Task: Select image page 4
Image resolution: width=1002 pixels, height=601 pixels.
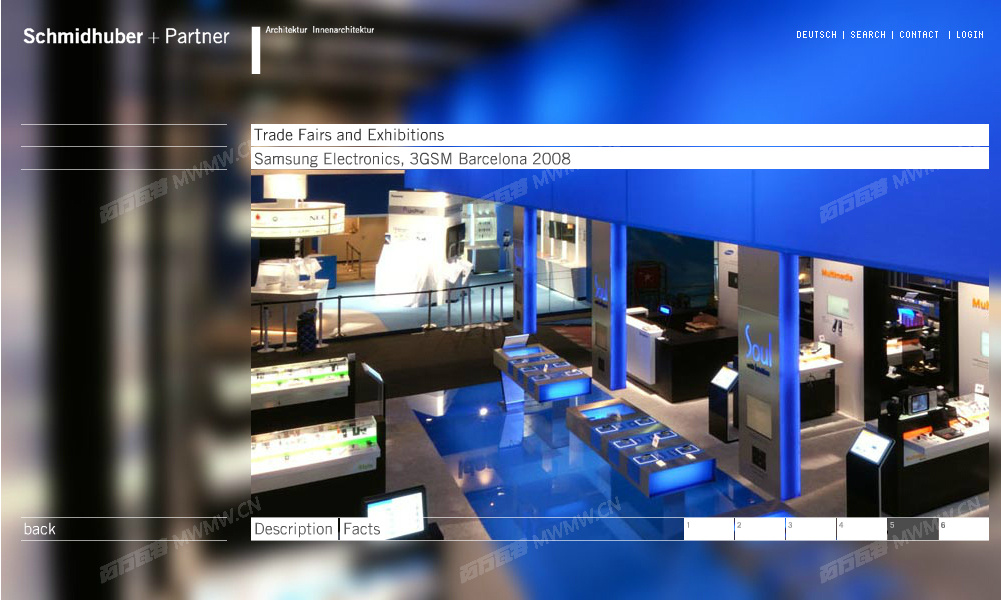Action: [862, 529]
